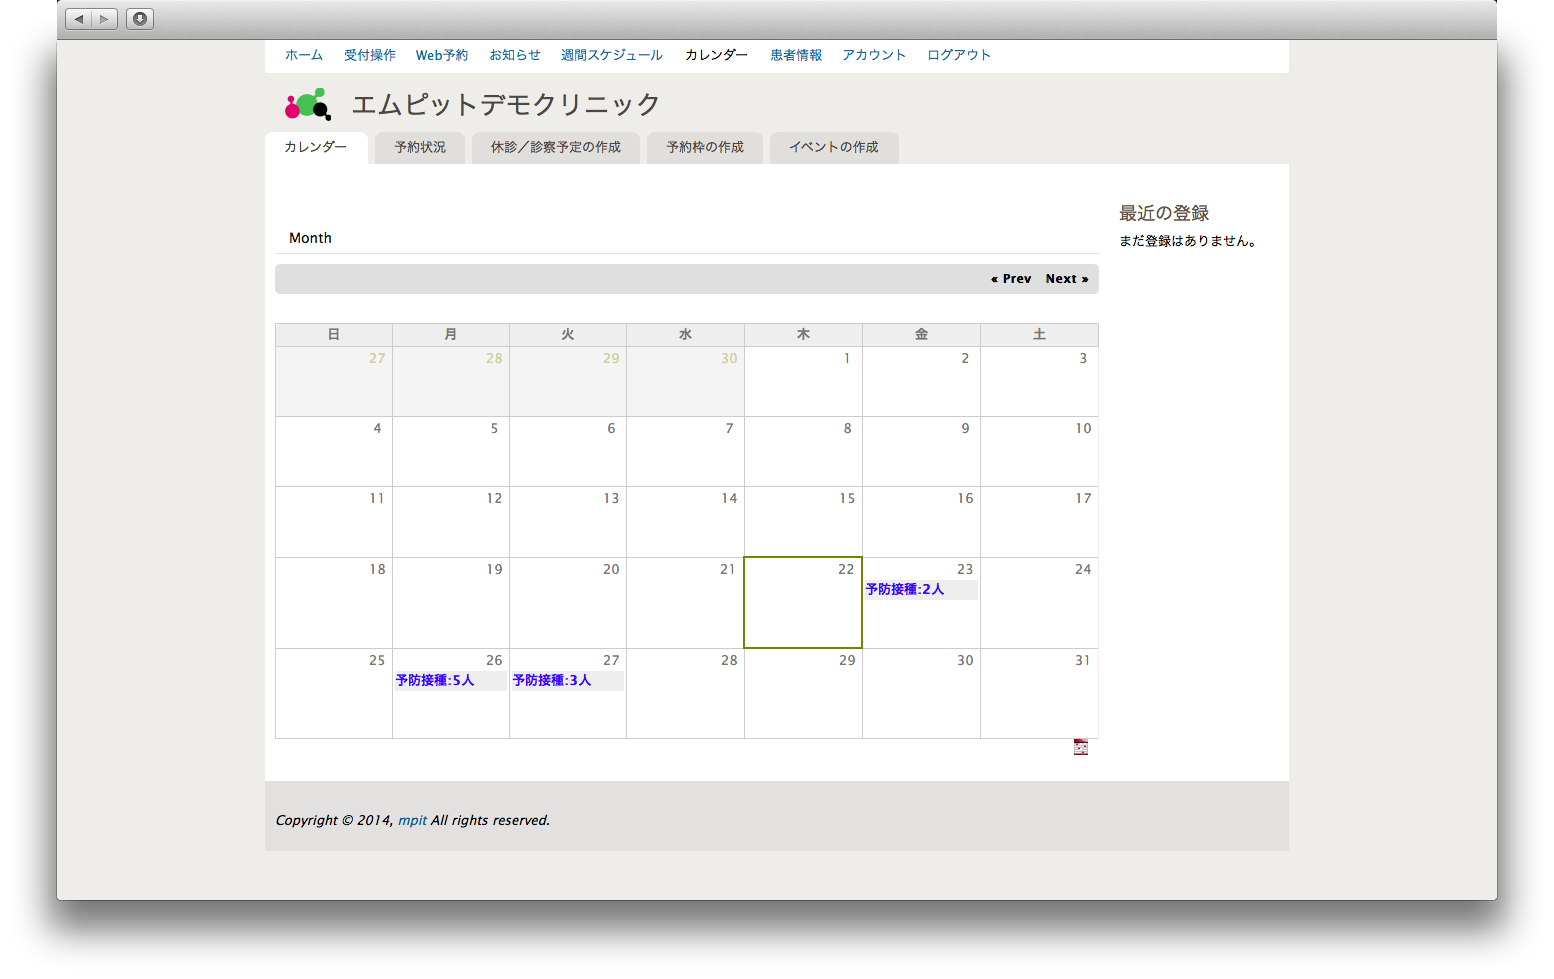Select day 25 in the calendar

pyautogui.click(x=334, y=693)
